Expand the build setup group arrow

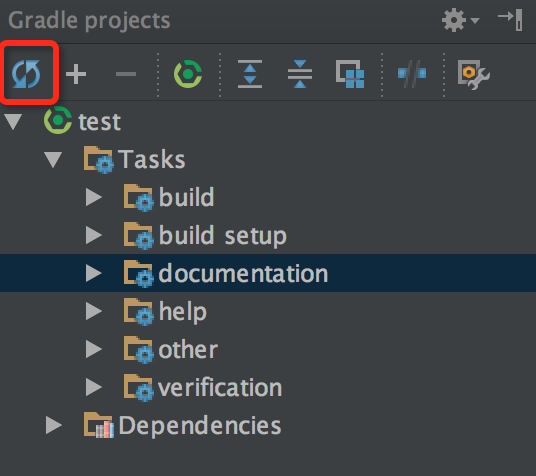pyautogui.click(x=94, y=235)
